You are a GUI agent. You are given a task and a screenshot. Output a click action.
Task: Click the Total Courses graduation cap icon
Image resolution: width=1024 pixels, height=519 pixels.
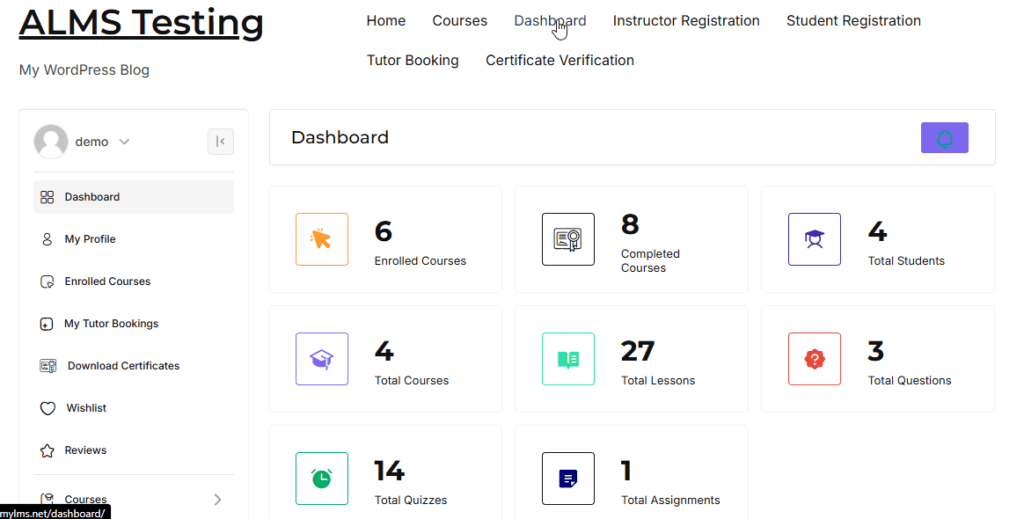pos(322,359)
